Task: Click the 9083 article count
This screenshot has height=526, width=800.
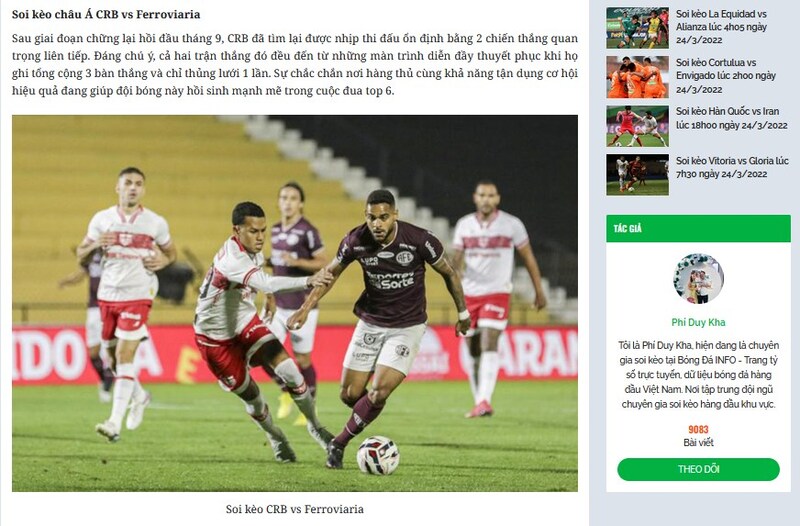Action: 698,430
